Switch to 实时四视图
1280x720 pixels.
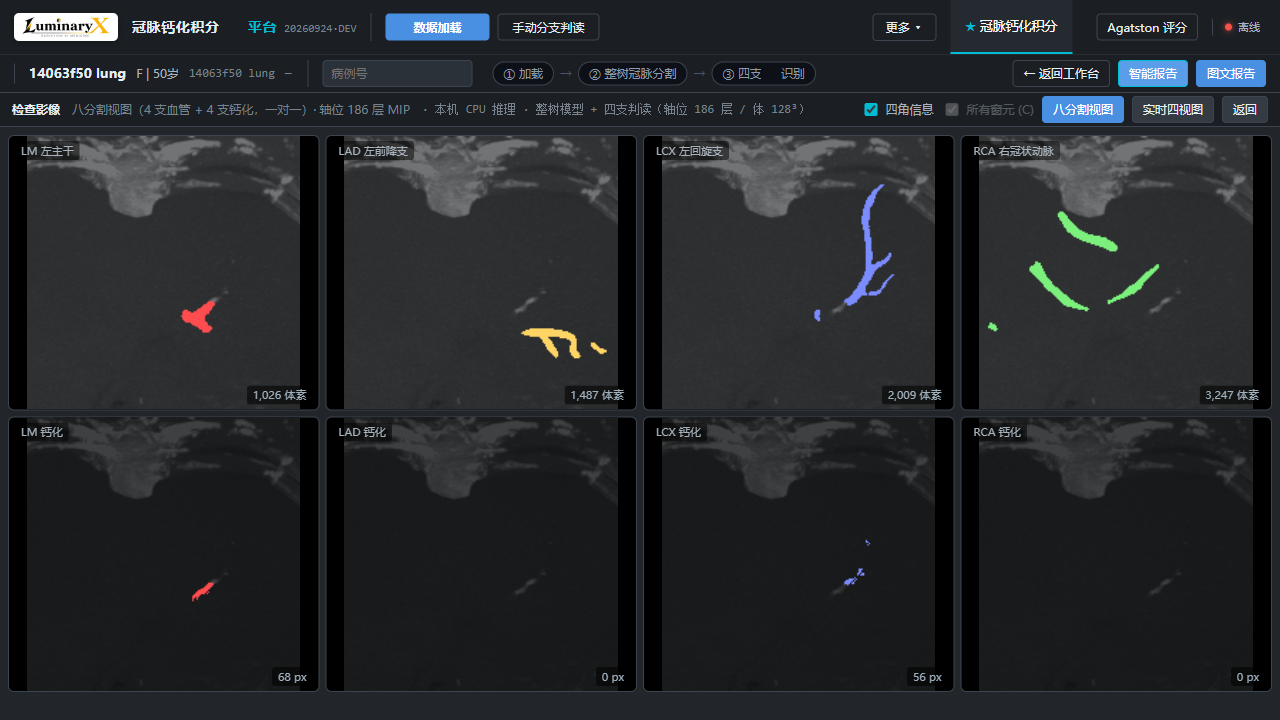coord(1173,110)
